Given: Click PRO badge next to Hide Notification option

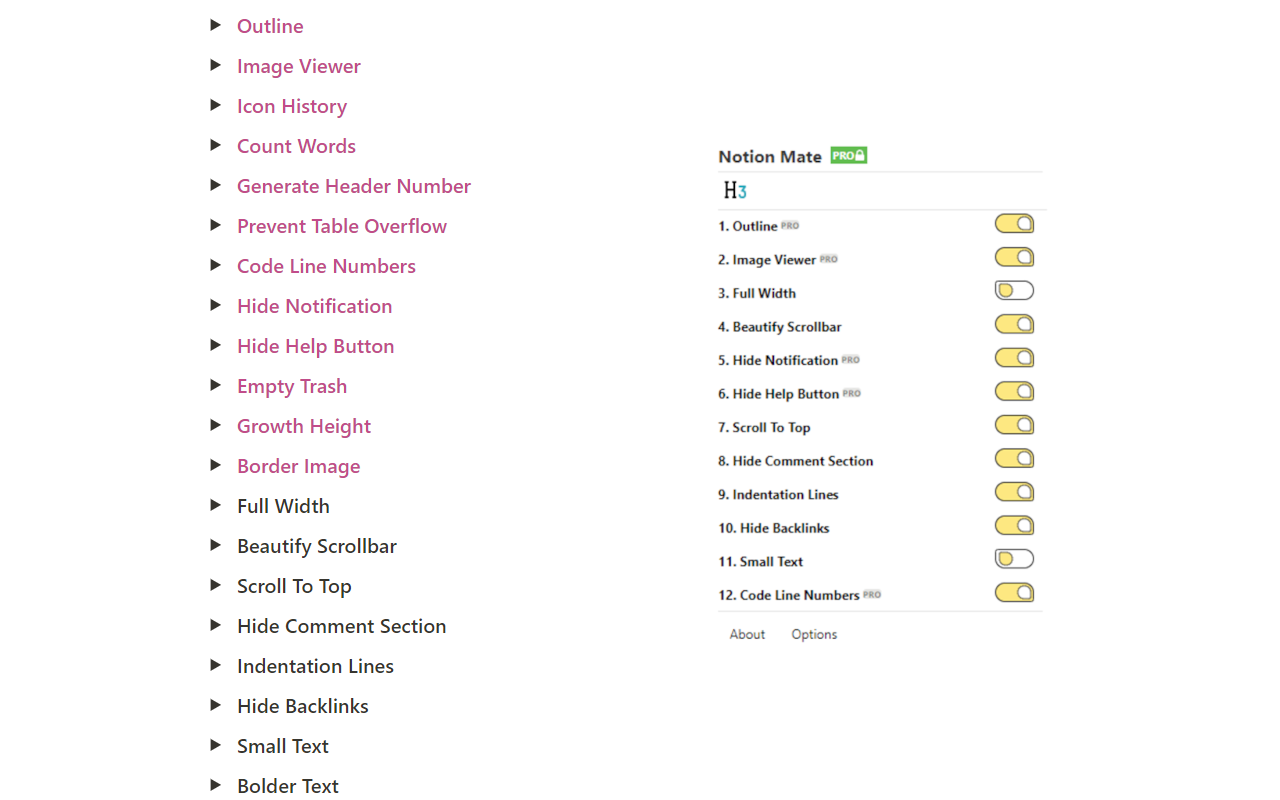Looking at the screenshot, I should [x=851, y=360].
